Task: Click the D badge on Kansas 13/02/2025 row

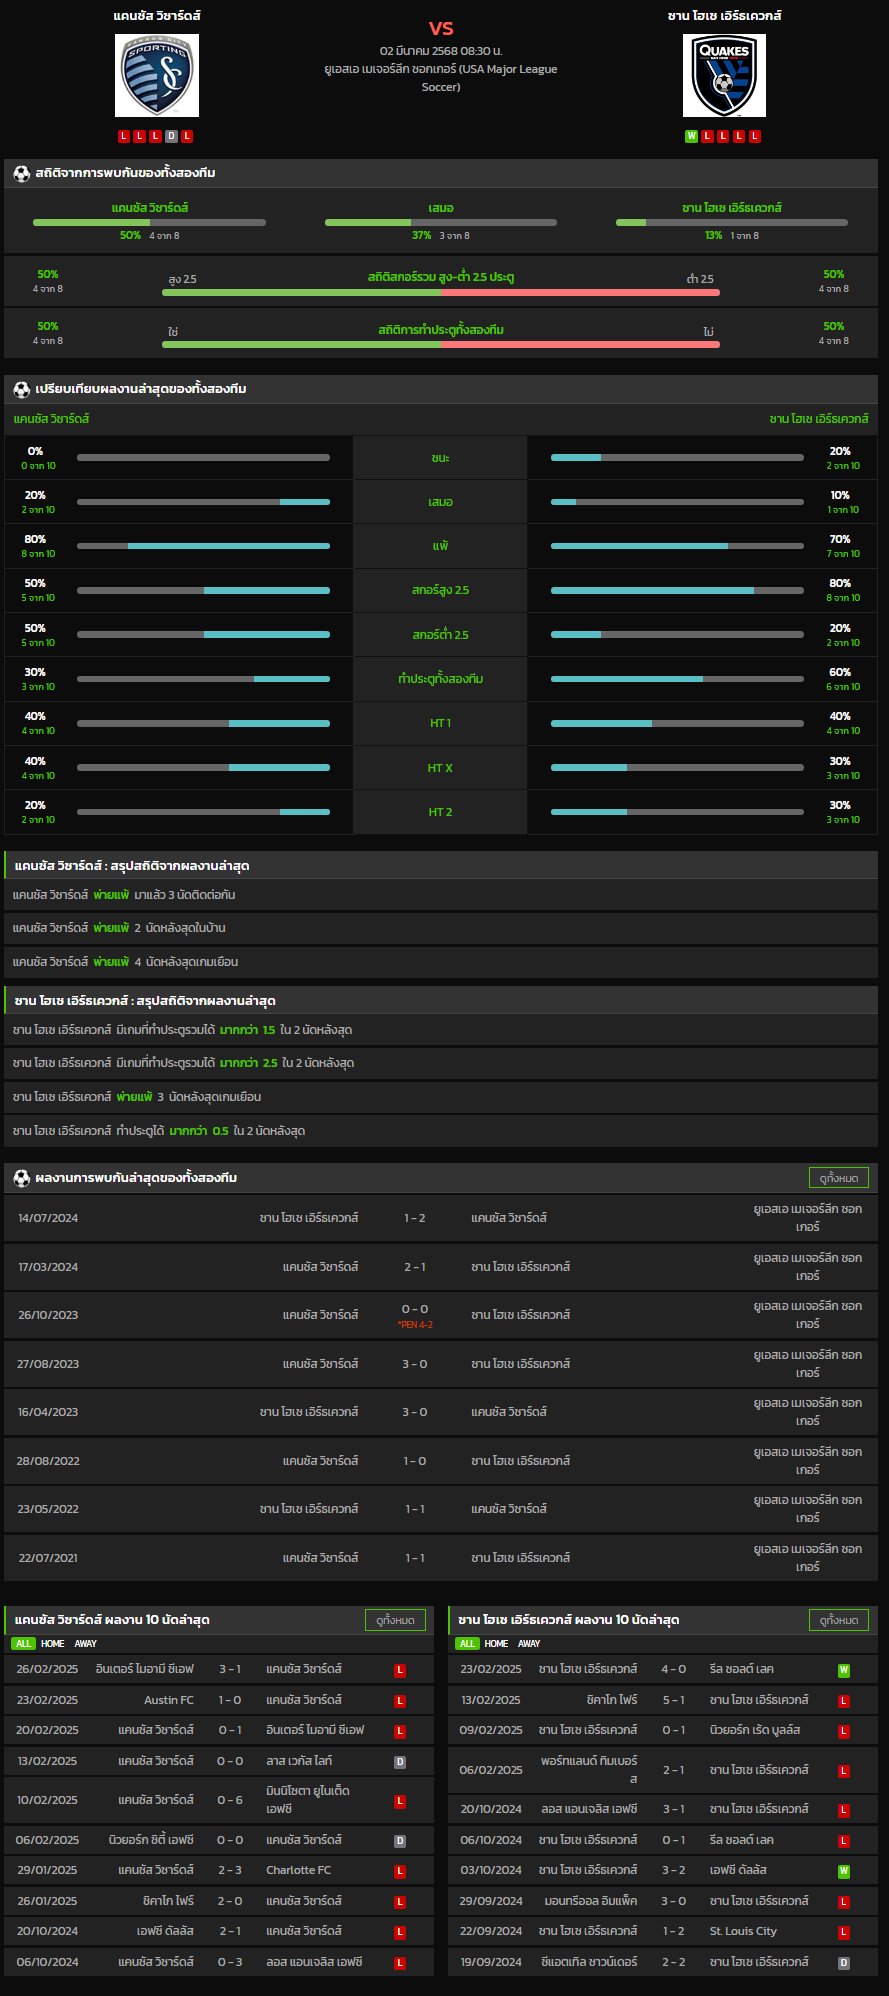Action: 400,1762
